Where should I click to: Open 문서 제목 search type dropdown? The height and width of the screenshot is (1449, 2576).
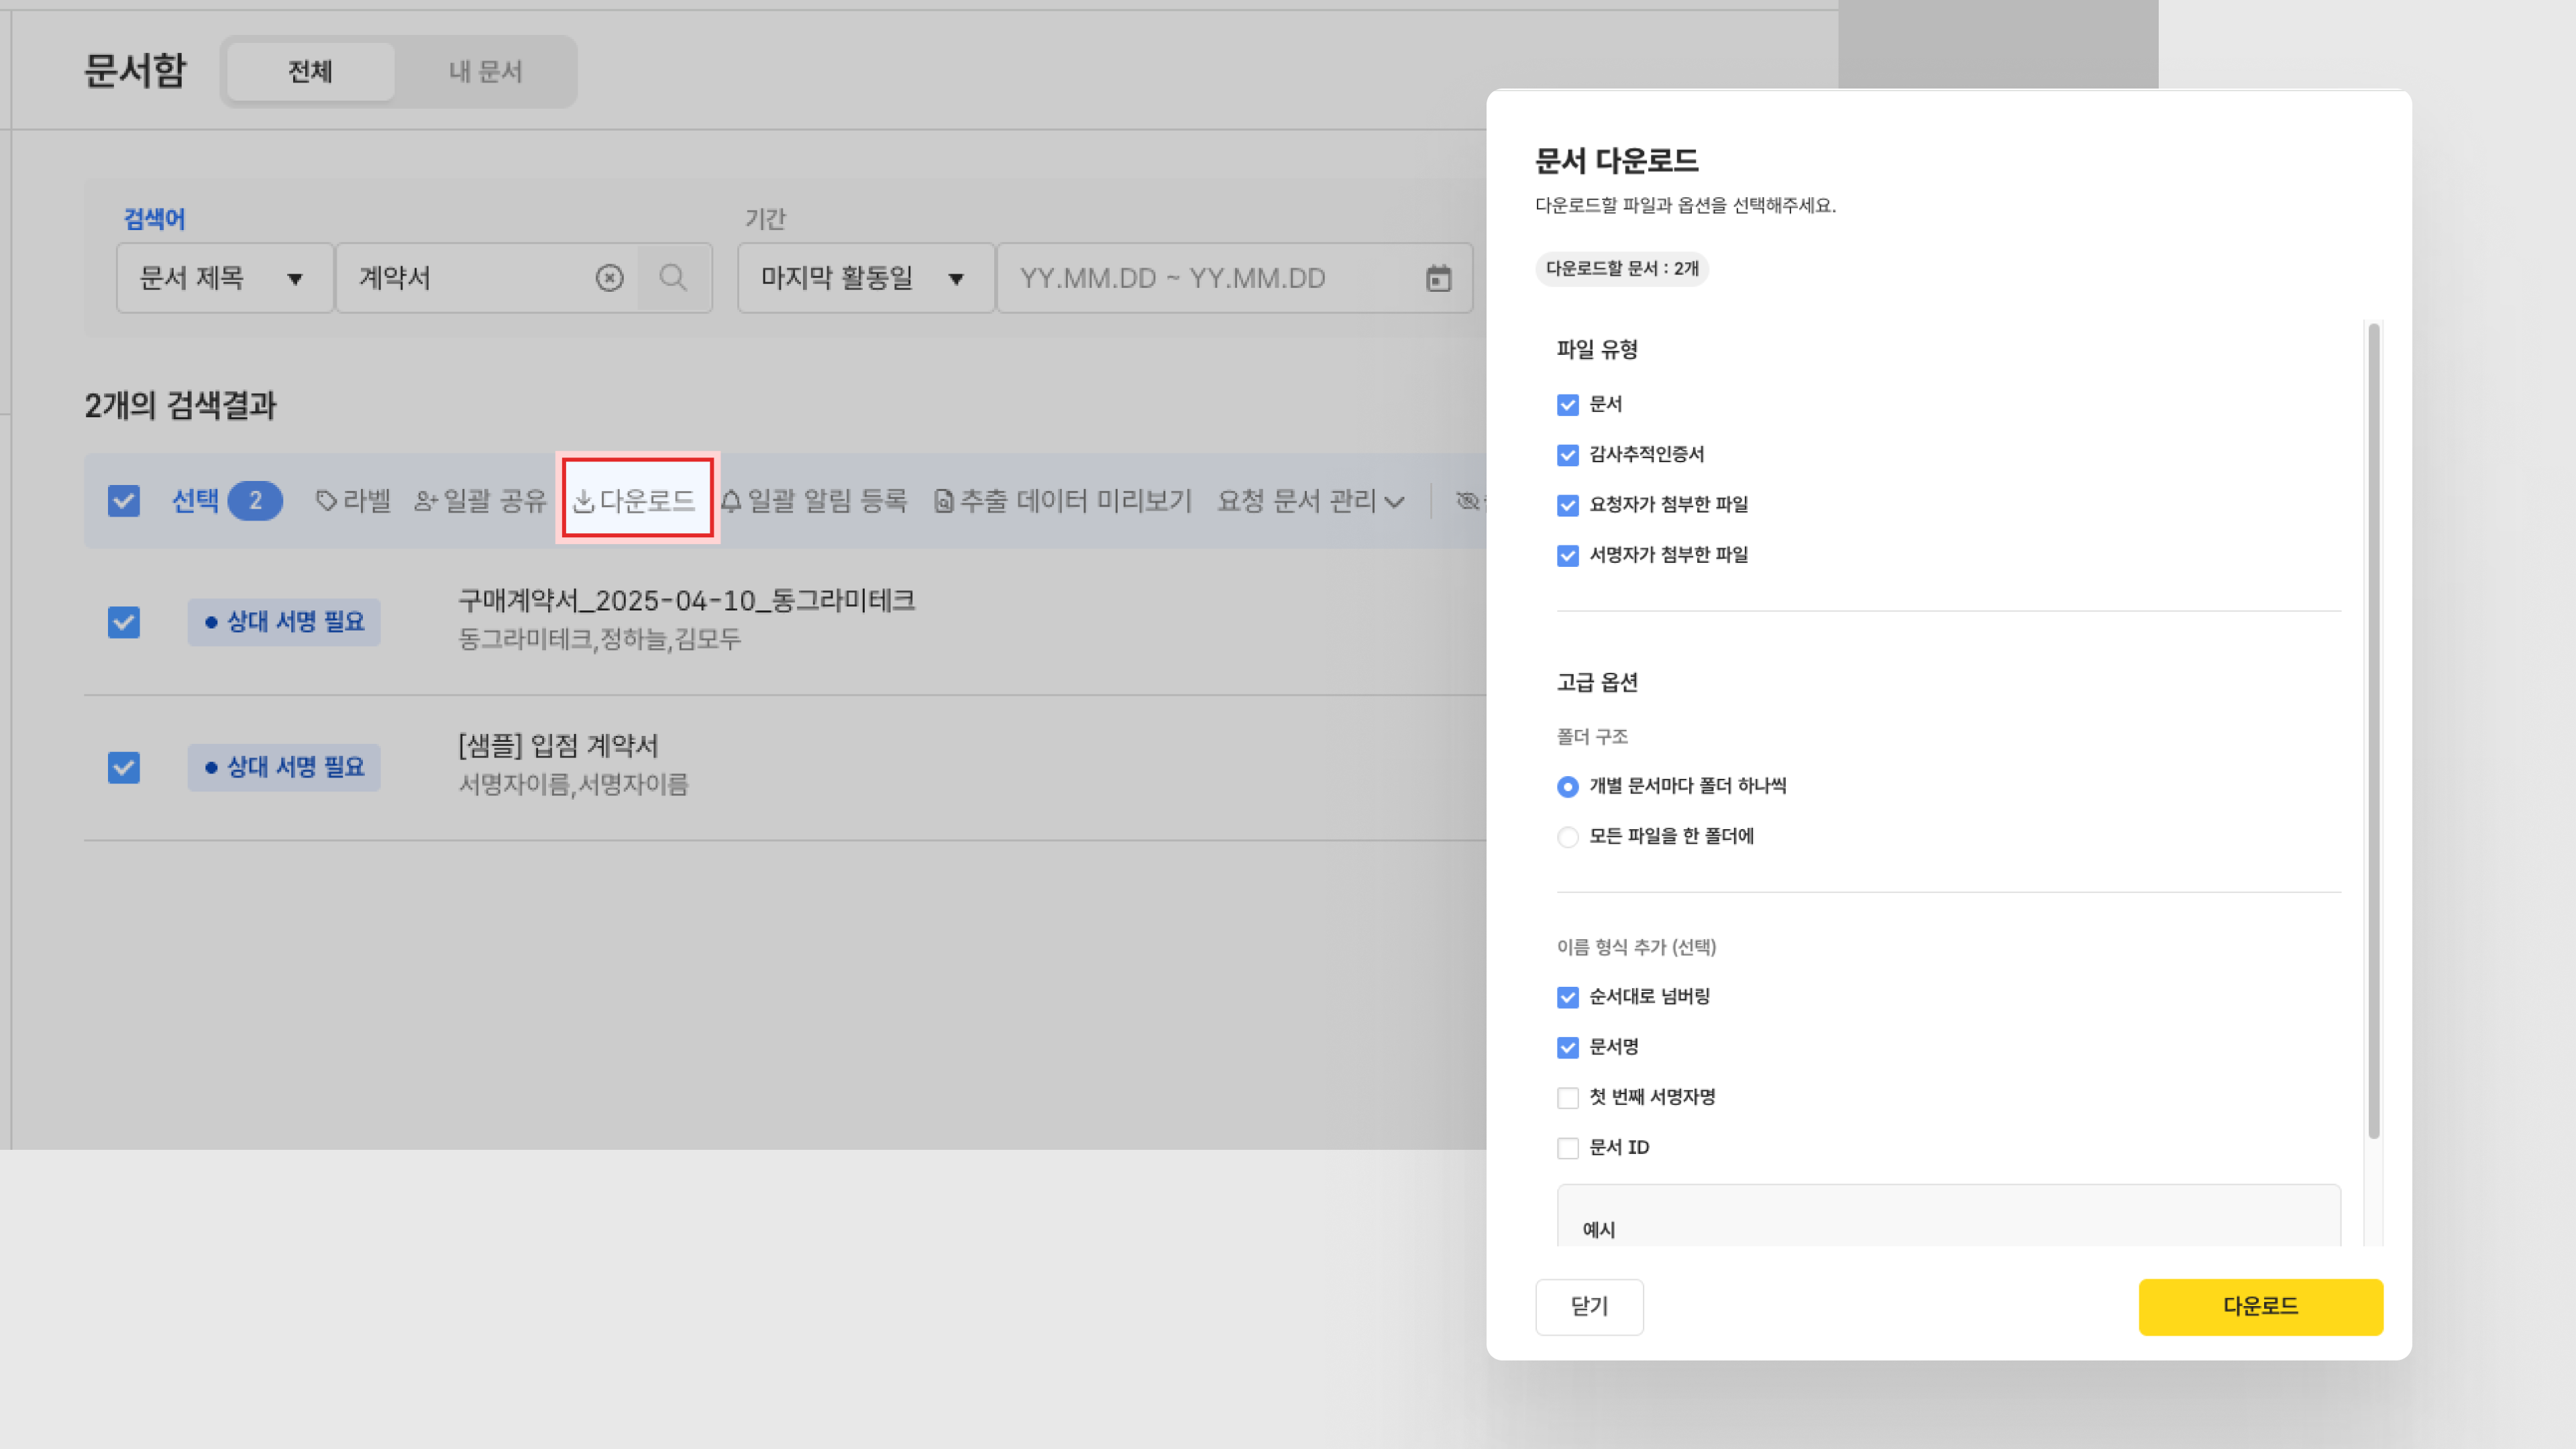pos(224,278)
